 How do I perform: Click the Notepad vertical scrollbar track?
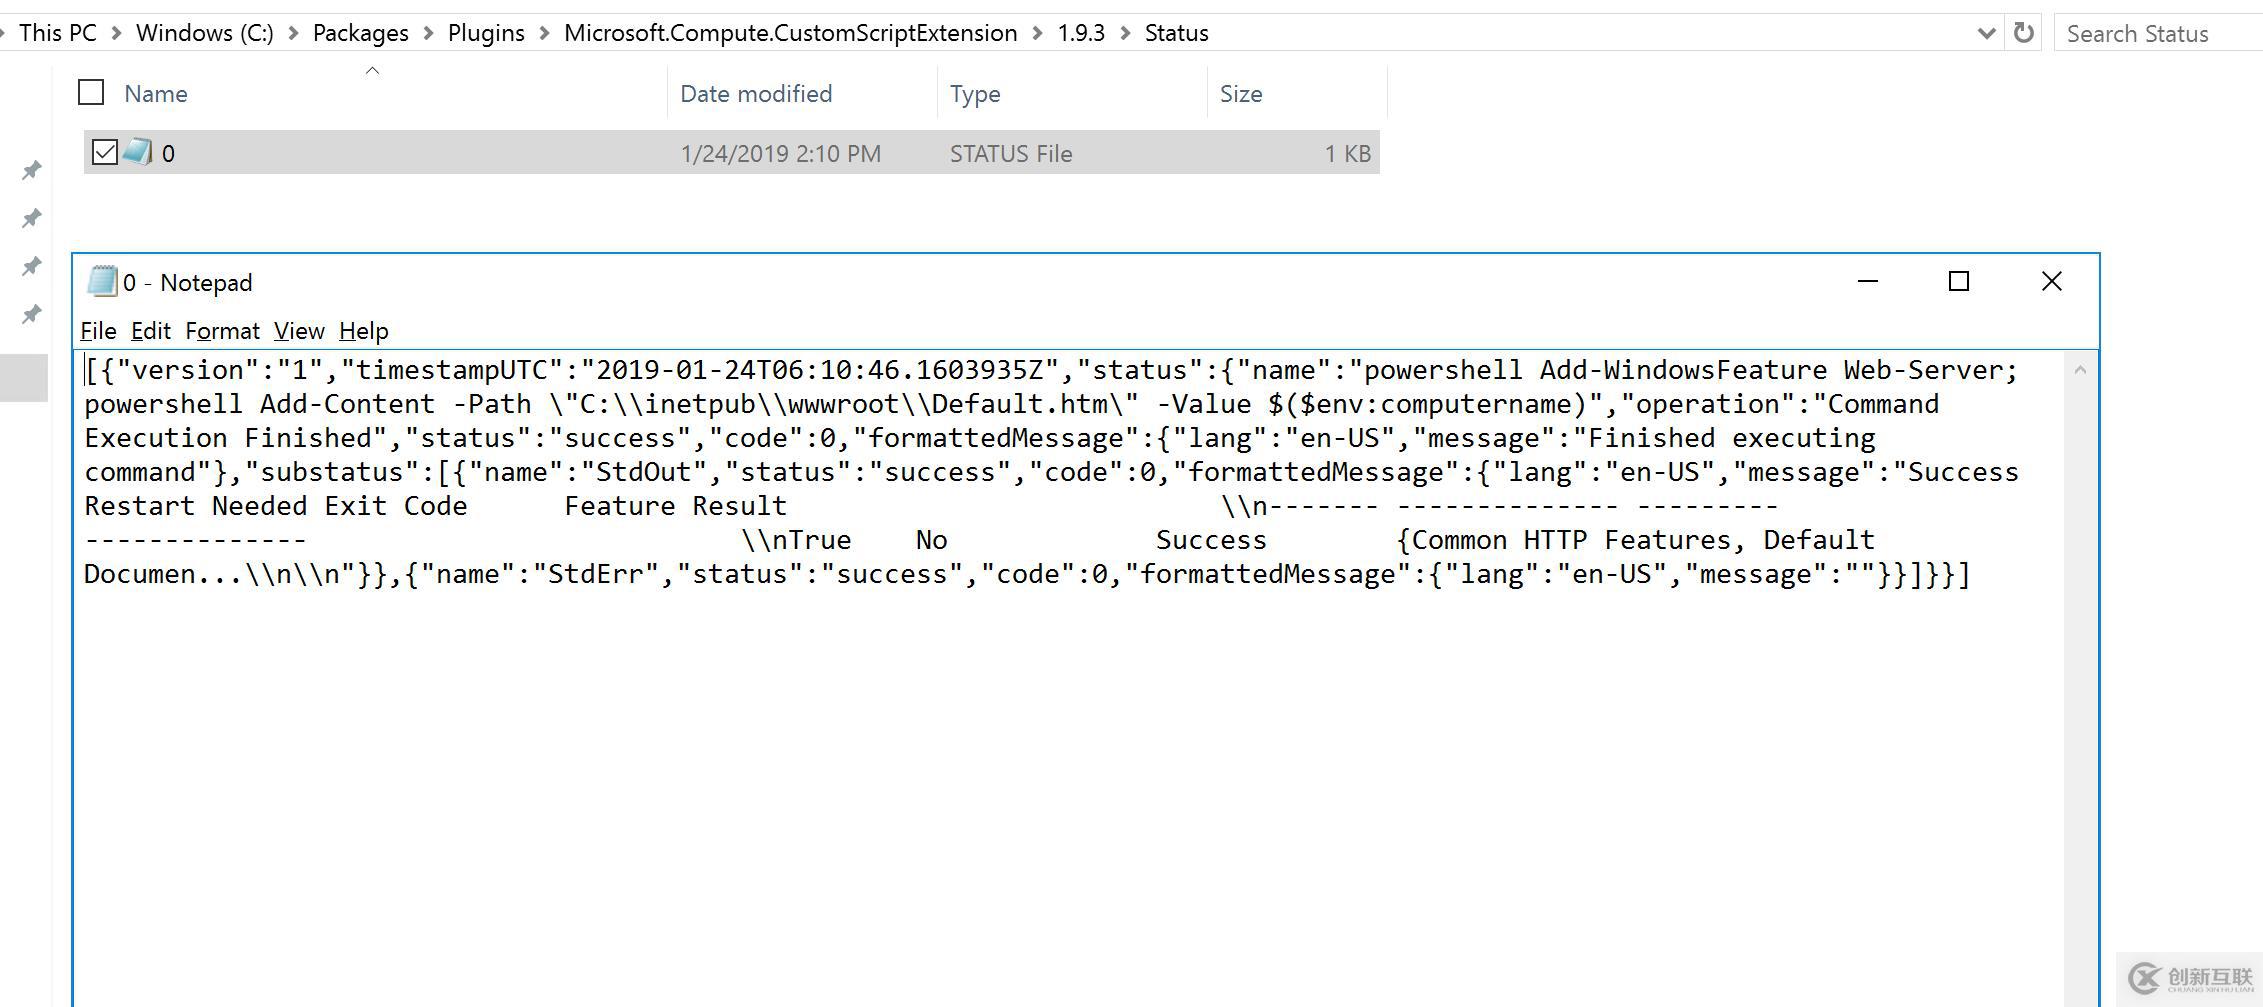click(x=2080, y=690)
